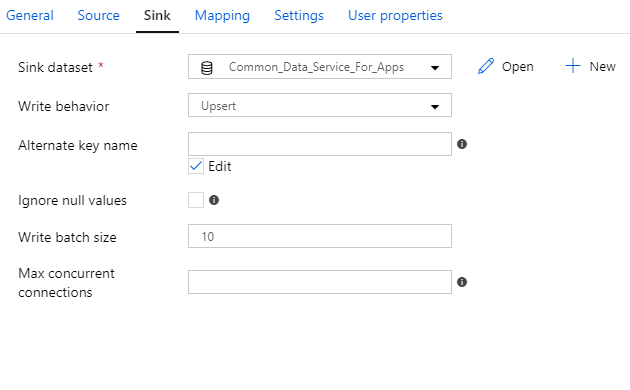Click the database icon in Sink dataset
The width and height of the screenshot is (630, 390).
(207, 67)
